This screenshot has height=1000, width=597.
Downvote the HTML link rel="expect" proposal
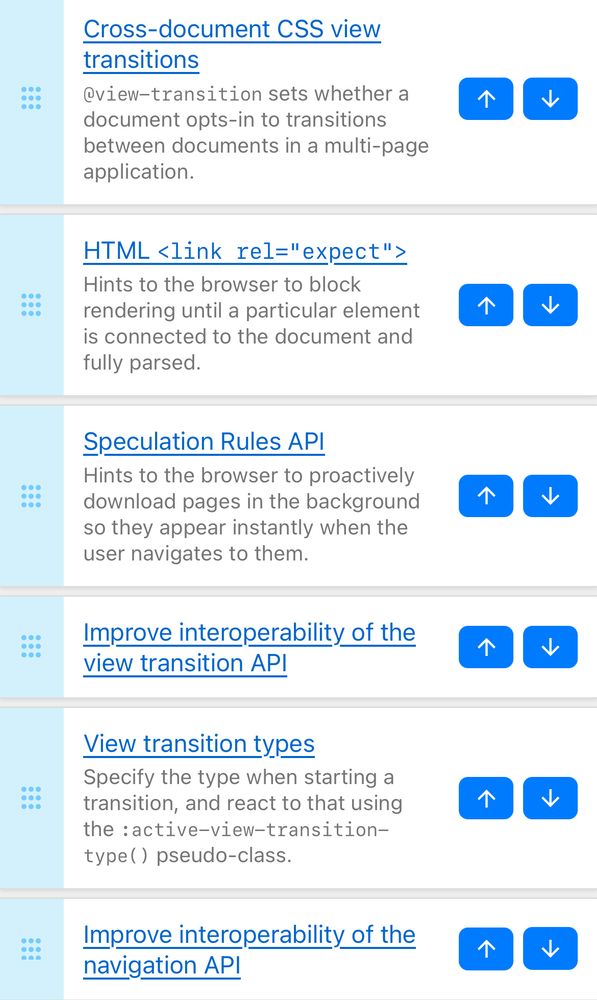[x=550, y=305]
